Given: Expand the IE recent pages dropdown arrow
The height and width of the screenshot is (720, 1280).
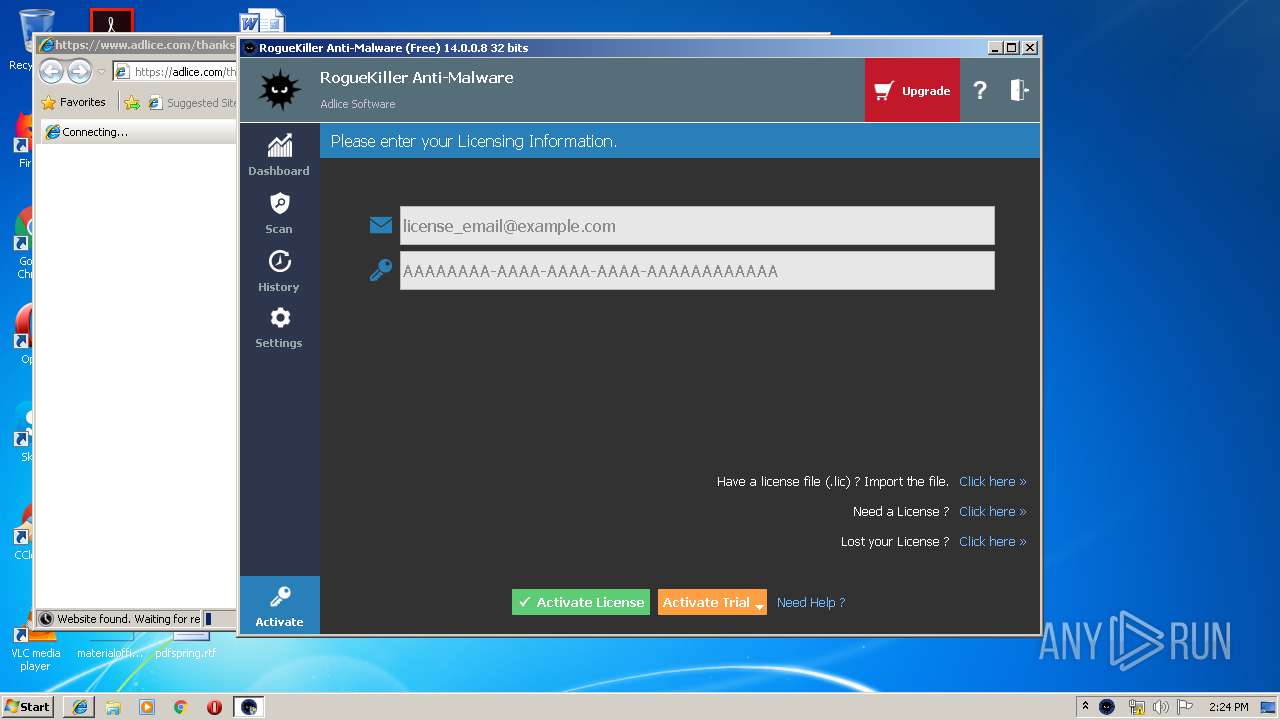Looking at the screenshot, I should coord(101,72).
